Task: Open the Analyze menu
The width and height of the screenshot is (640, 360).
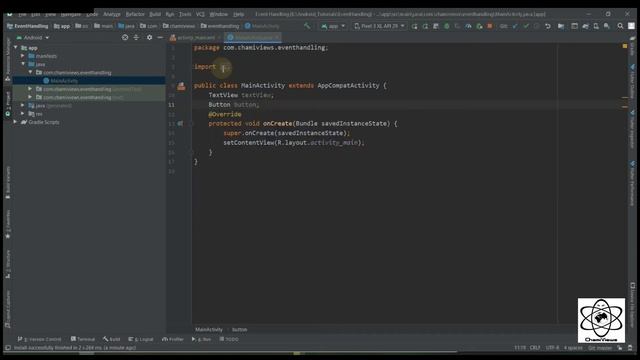Action: coord(112,14)
